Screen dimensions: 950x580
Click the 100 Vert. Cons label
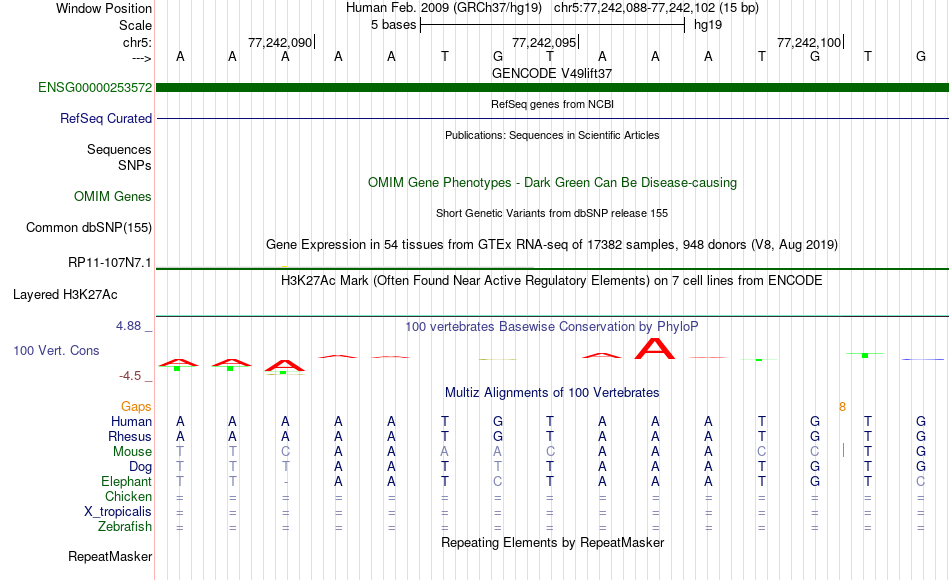click(56, 350)
